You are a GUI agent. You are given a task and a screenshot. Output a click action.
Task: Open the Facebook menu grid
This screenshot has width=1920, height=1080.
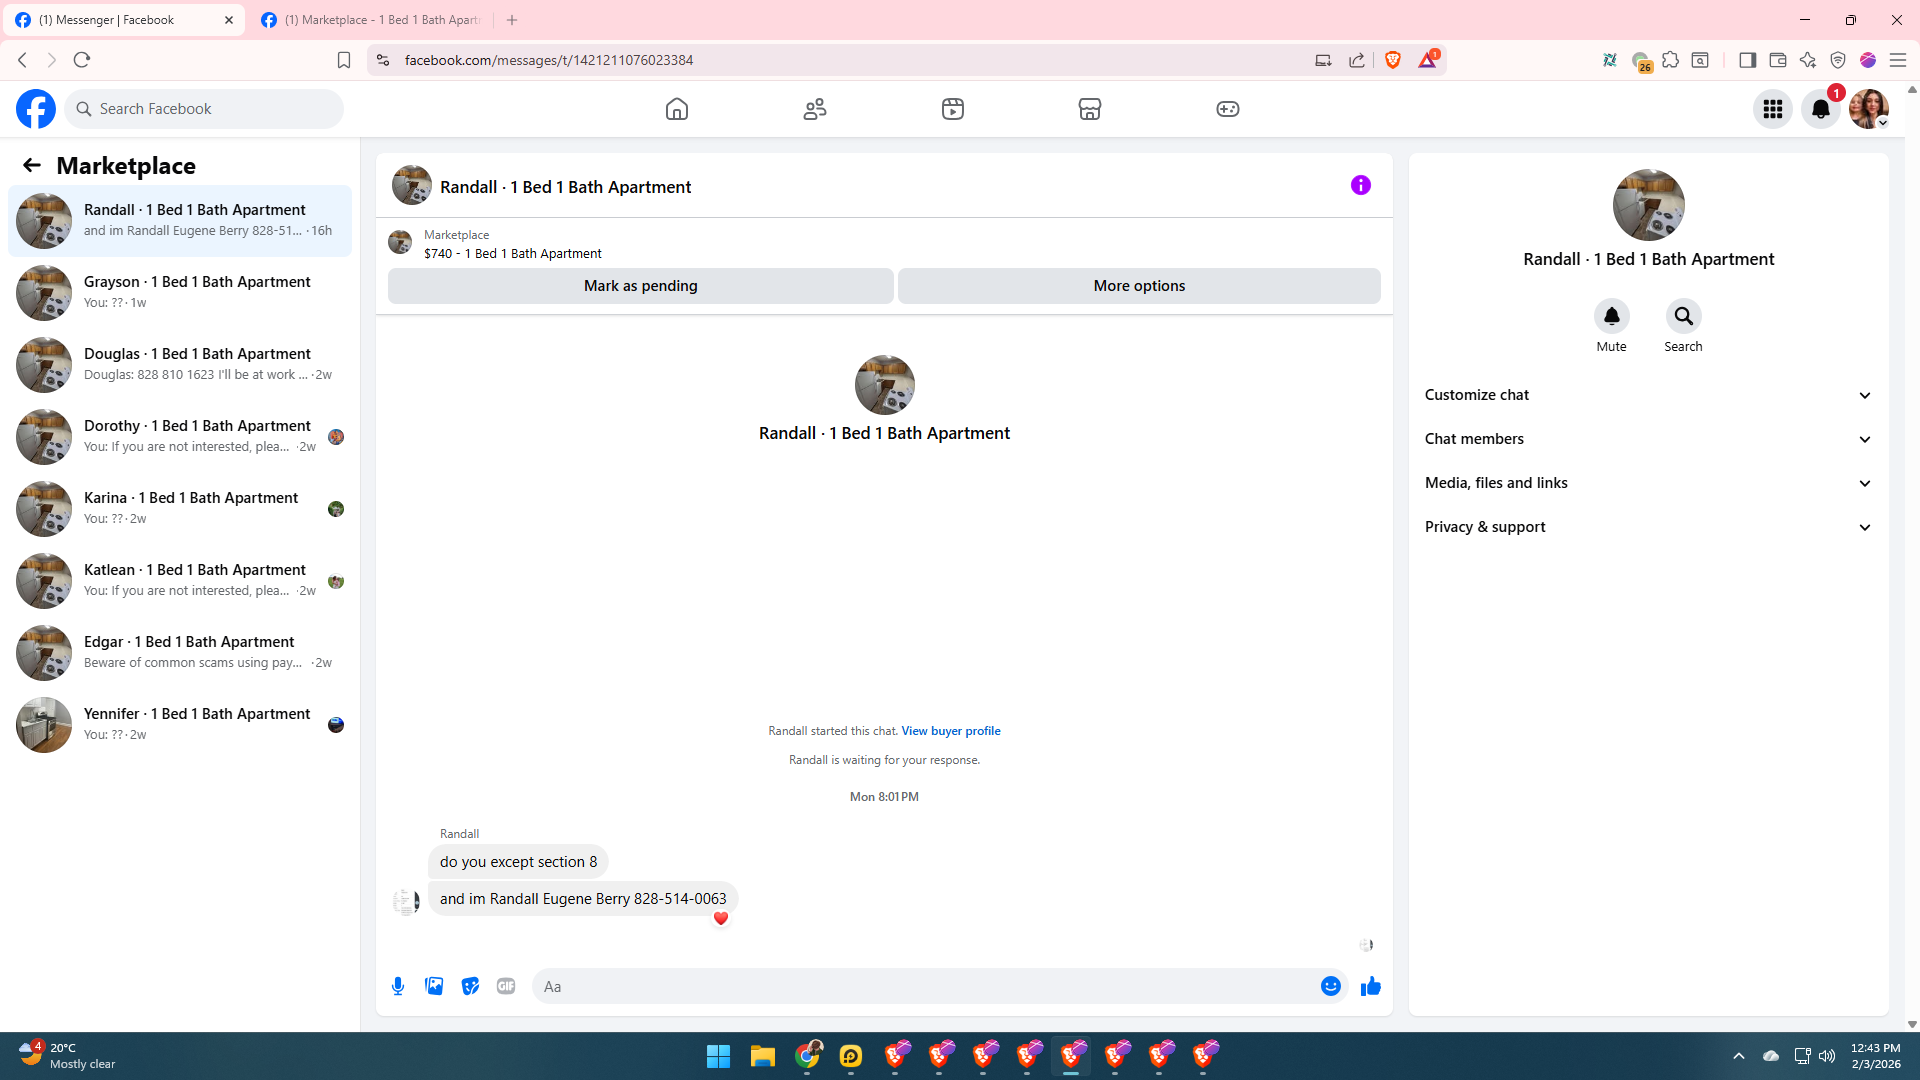[x=1772, y=109]
